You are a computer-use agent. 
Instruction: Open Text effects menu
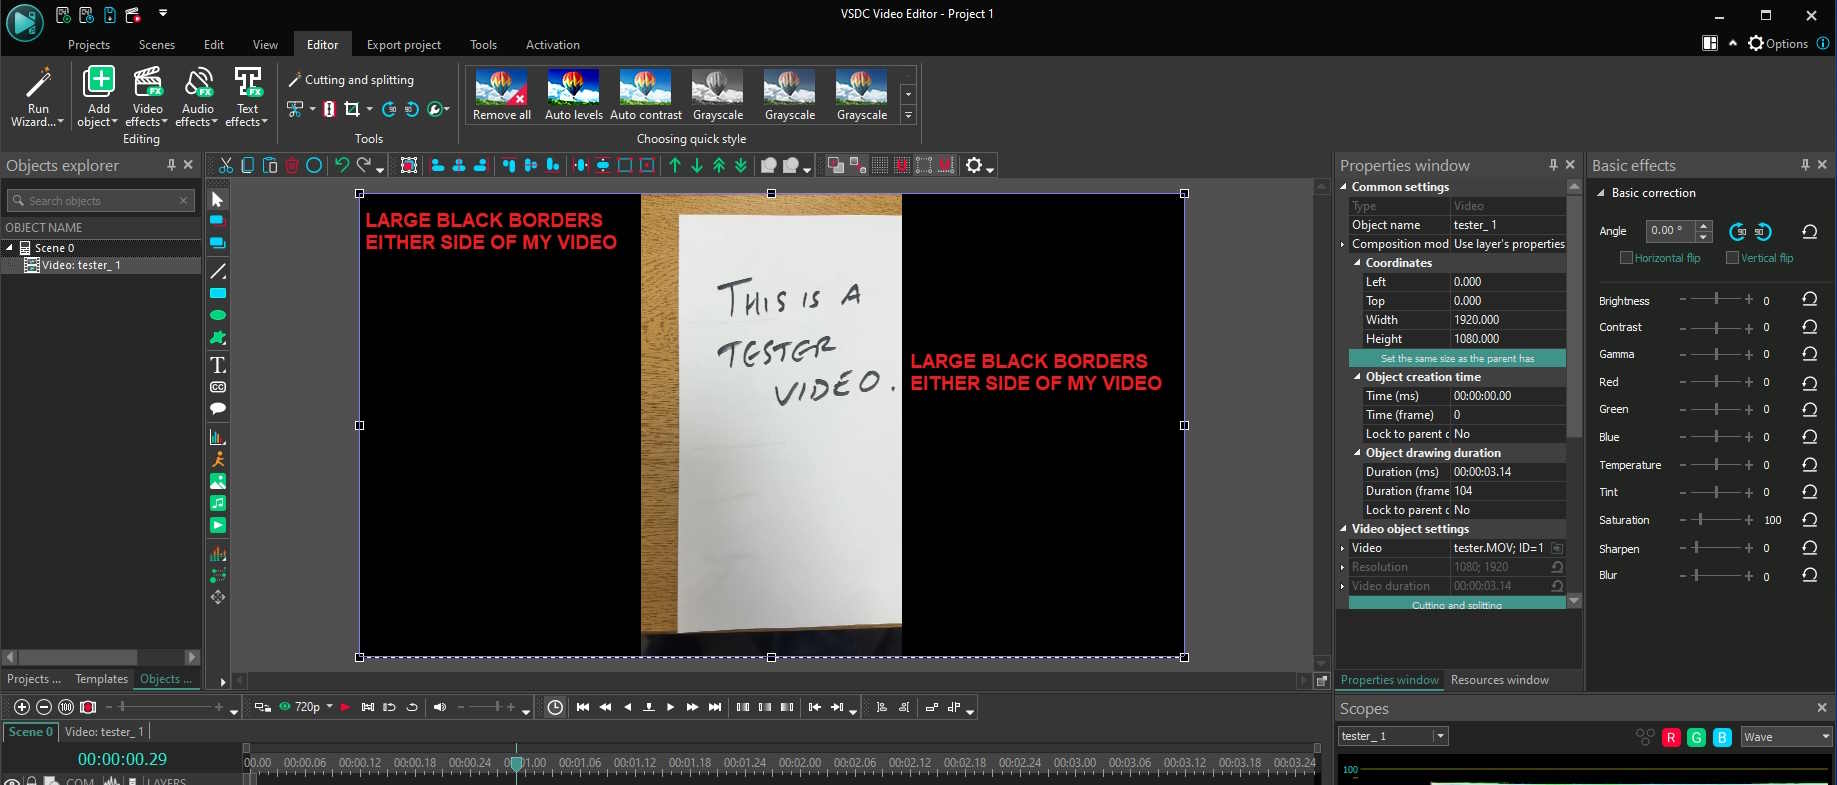(247, 97)
